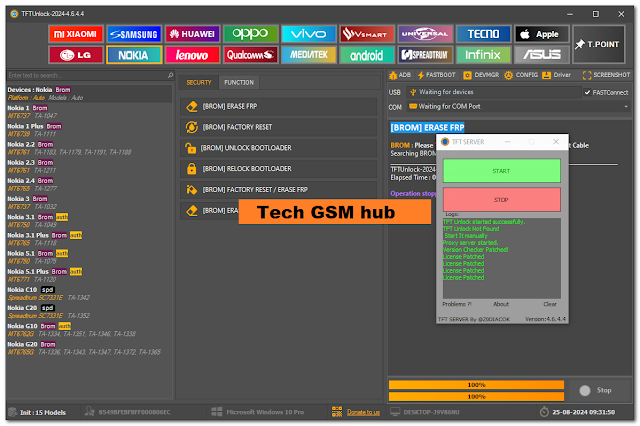The width and height of the screenshot is (640, 426).
Task: Pick the Tecno brand tile
Action: (x=483, y=34)
